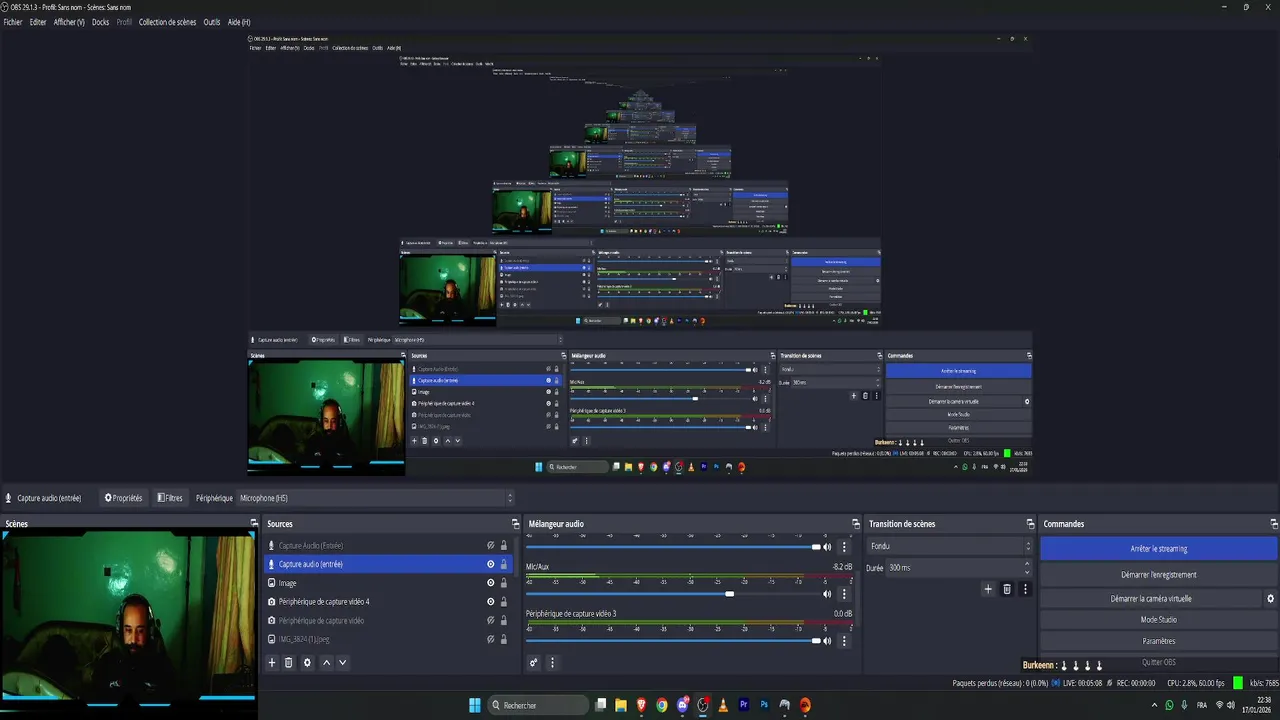Image resolution: width=1280 pixels, height=720 pixels.
Task: Undock the Mélangeur audio panel
Action: click(856, 524)
